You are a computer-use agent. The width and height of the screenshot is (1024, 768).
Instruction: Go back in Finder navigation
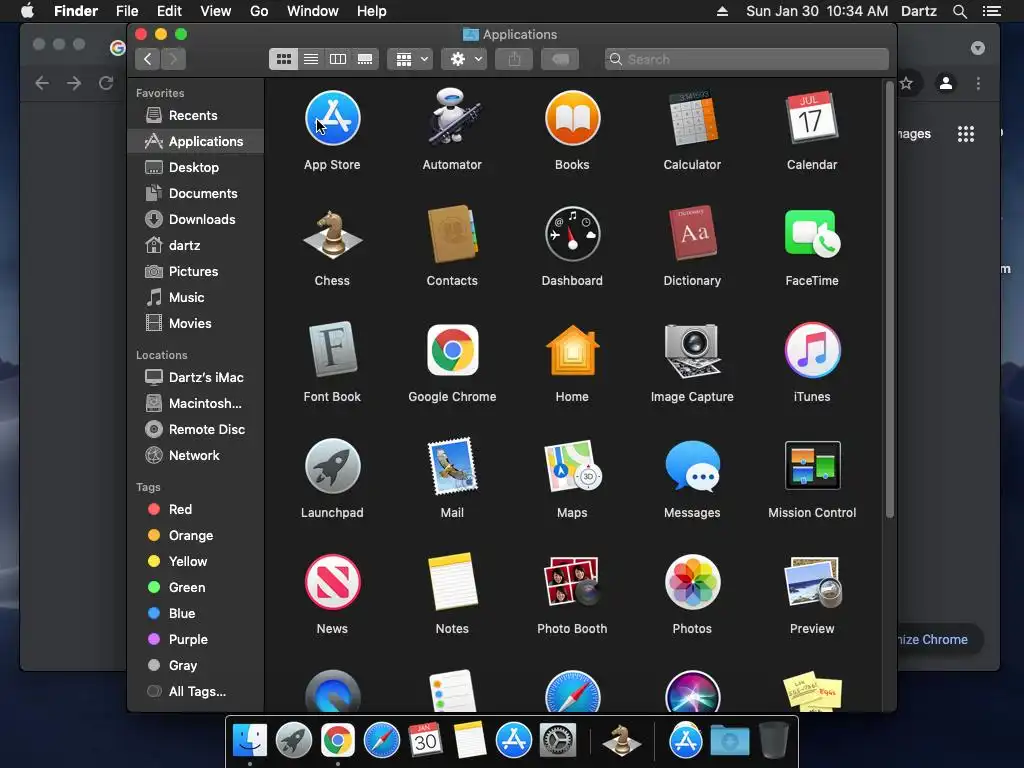(x=148, y=59)
